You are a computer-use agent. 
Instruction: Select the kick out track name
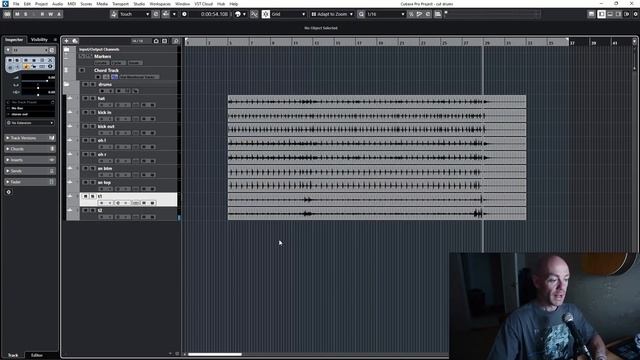[106, 126]
